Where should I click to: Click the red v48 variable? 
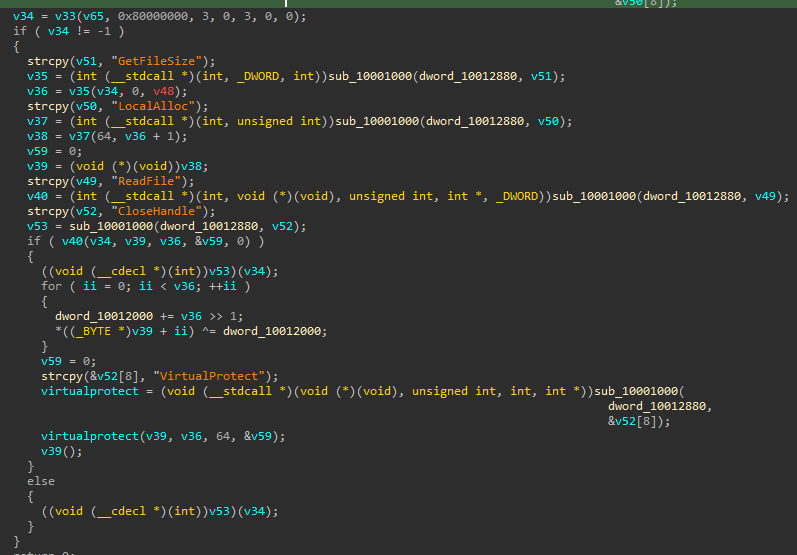[164, 91]
